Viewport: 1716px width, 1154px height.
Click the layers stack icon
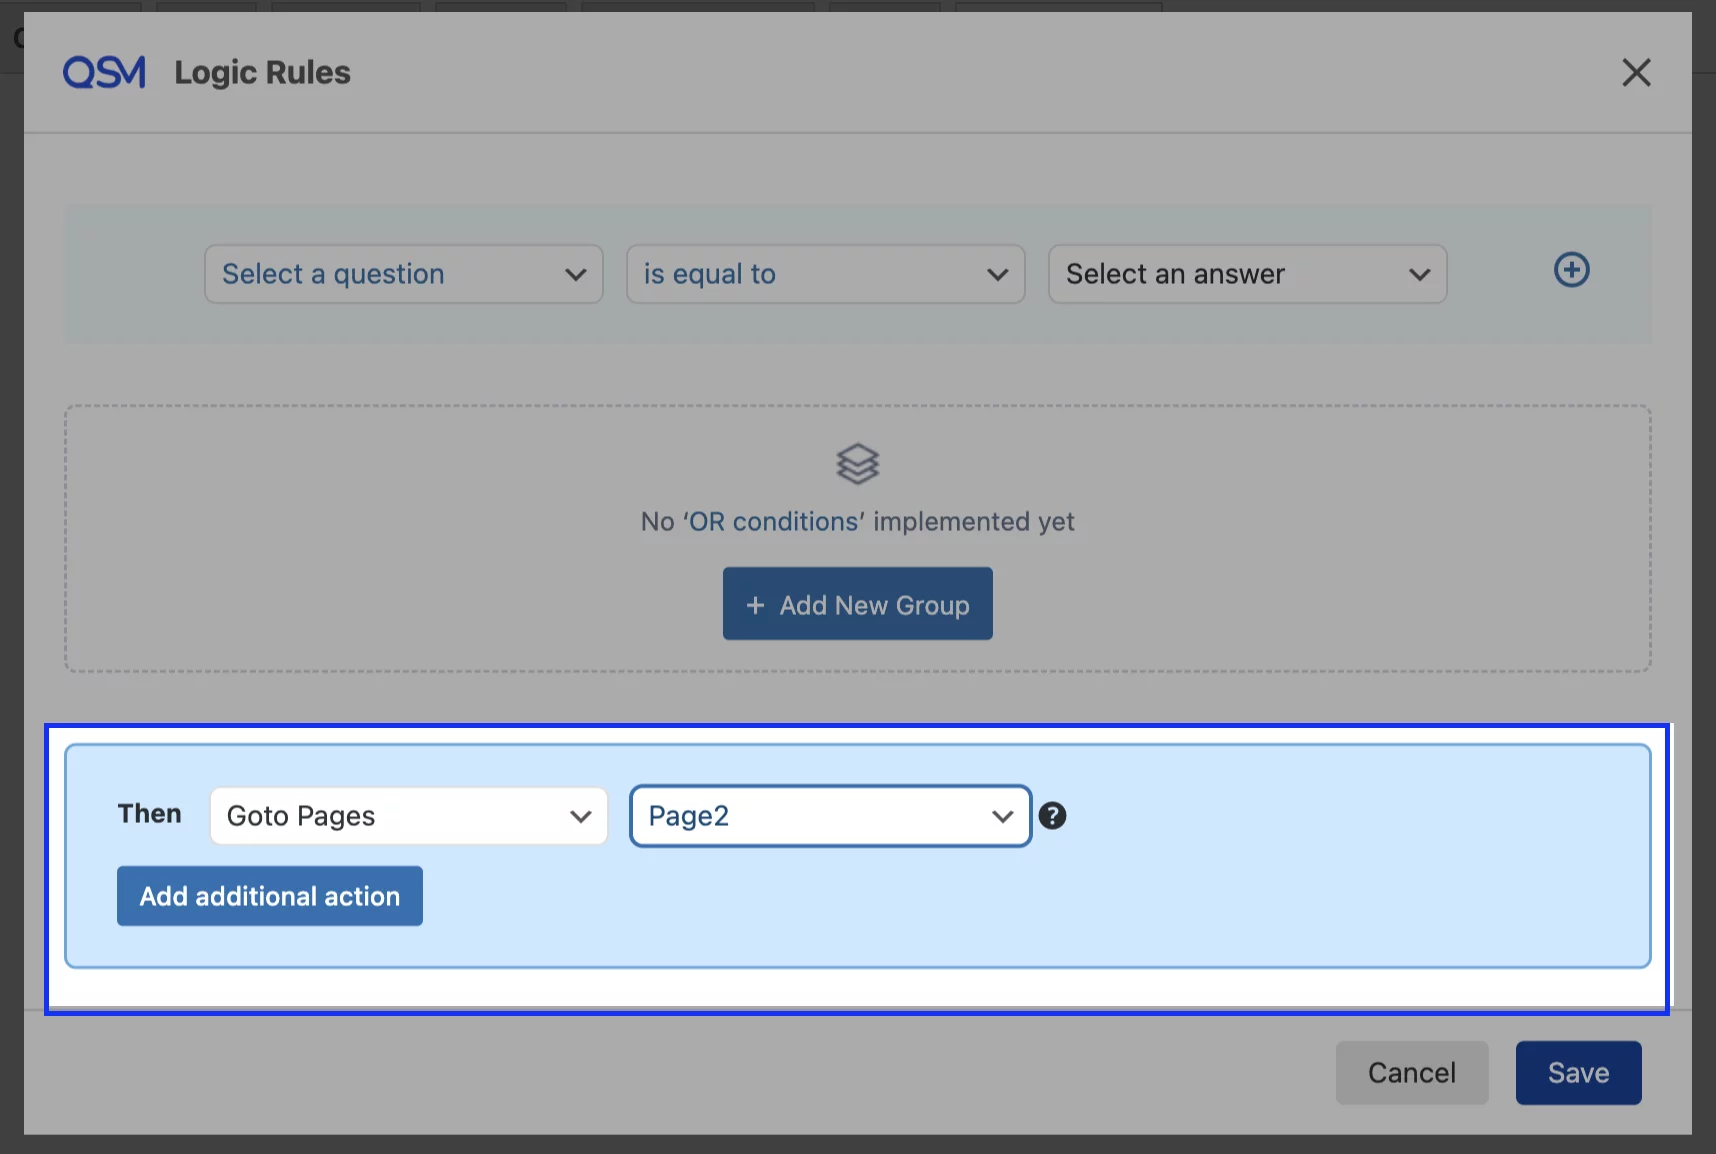tap(857, 464)
